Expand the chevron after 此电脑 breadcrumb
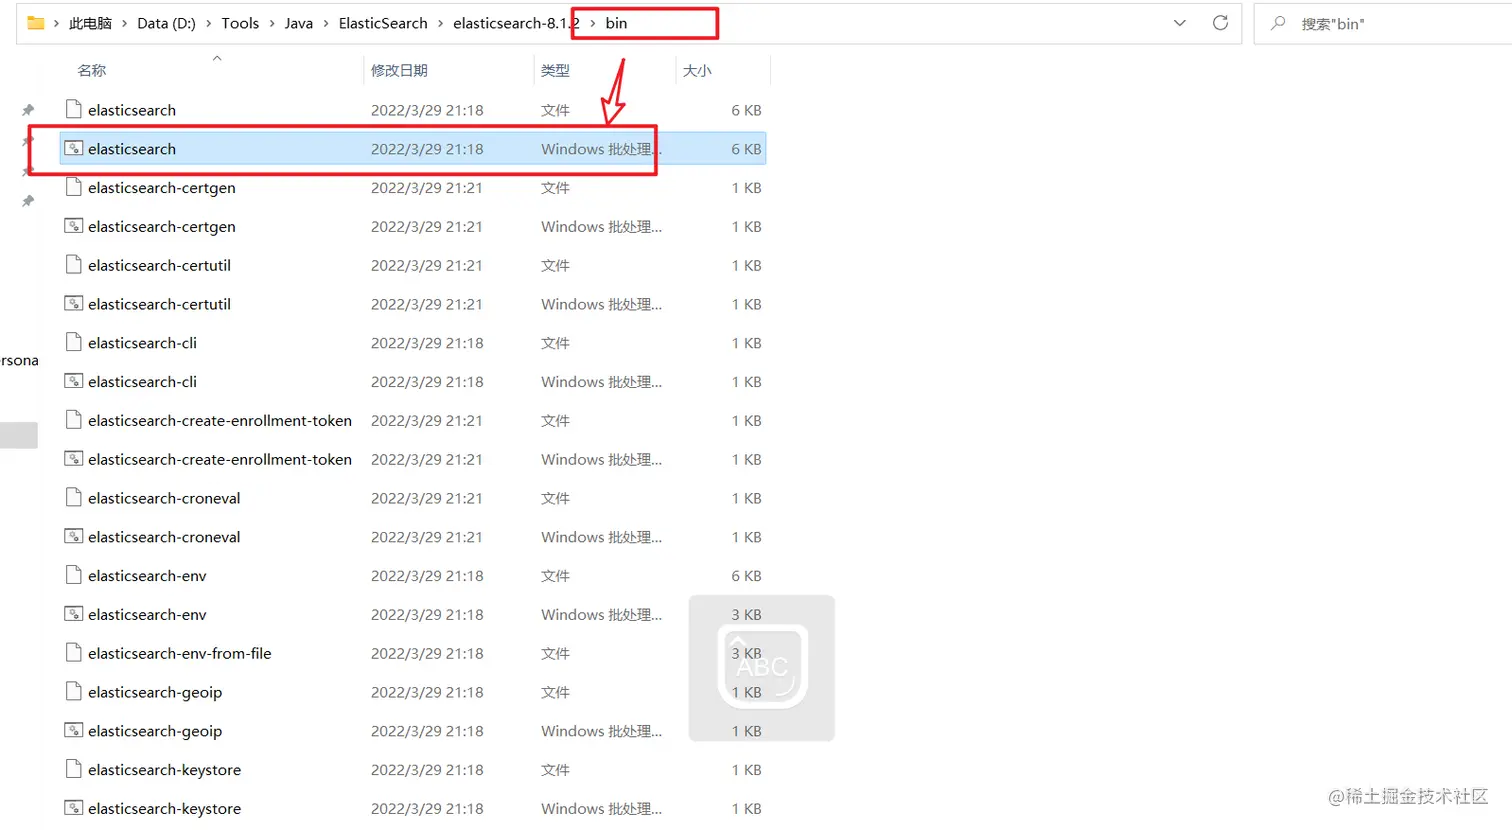Image resolution: width=1512 pixels, height=830 pixels. (x=125, y=23)
